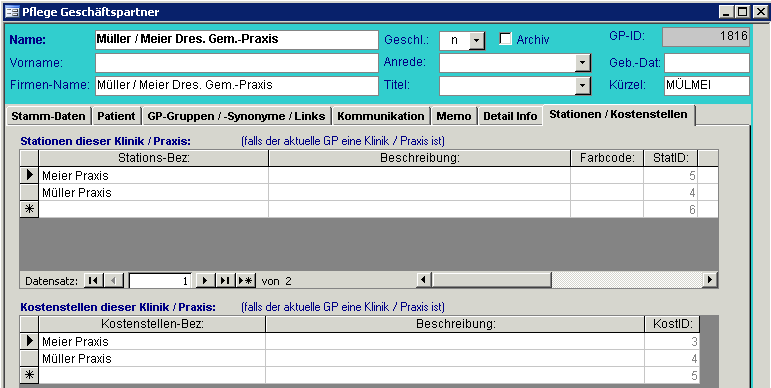This screenshot has height=388, width=771.
Task: Click the GP-ID field showing 1816
Action: click(706, 36)
